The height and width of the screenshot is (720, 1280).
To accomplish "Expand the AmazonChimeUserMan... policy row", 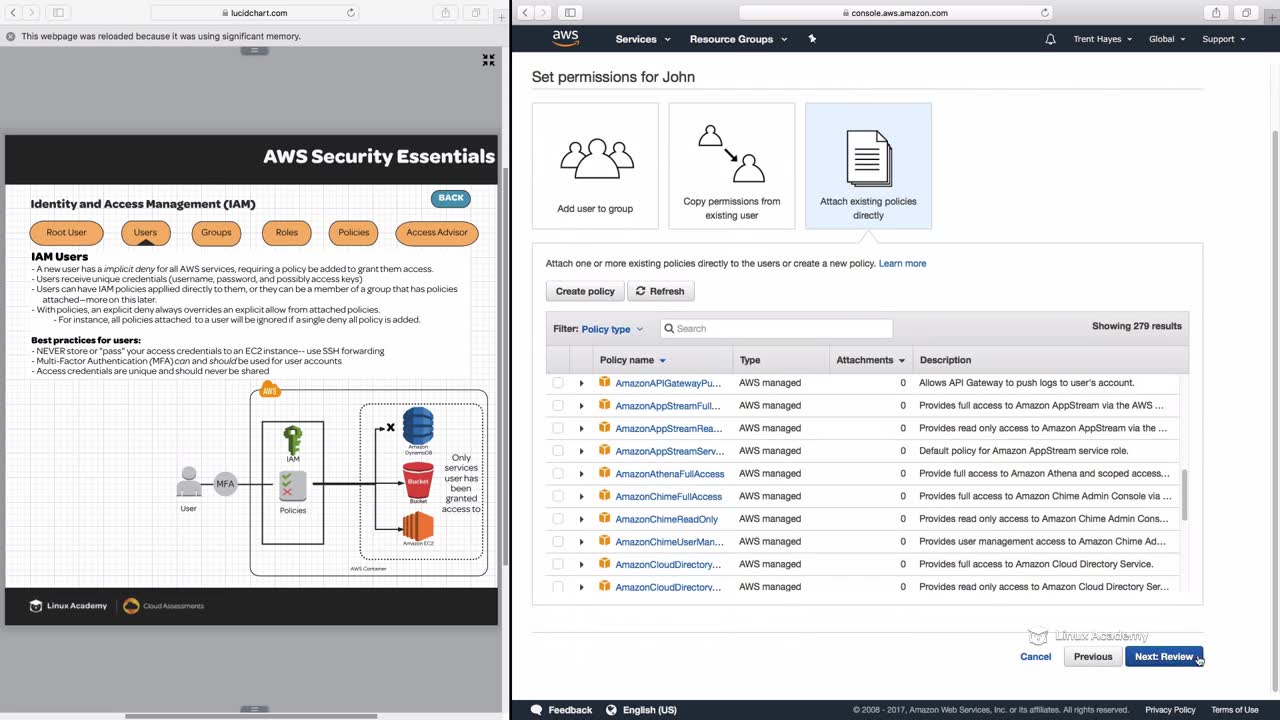I will 581,542.
